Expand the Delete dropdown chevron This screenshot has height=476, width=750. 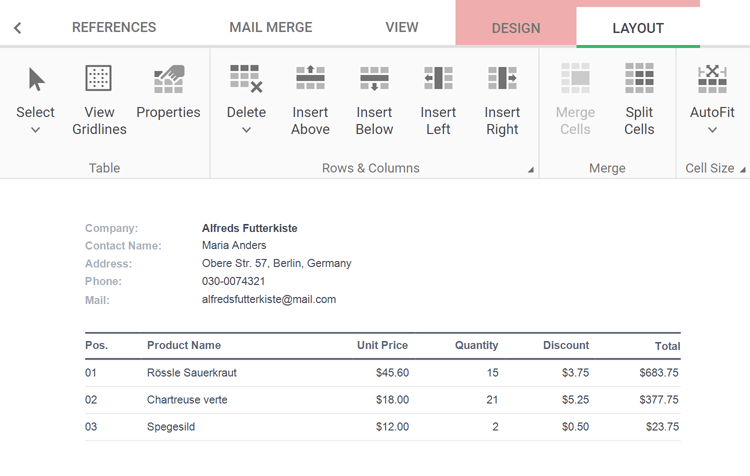(x=246, y=130)
